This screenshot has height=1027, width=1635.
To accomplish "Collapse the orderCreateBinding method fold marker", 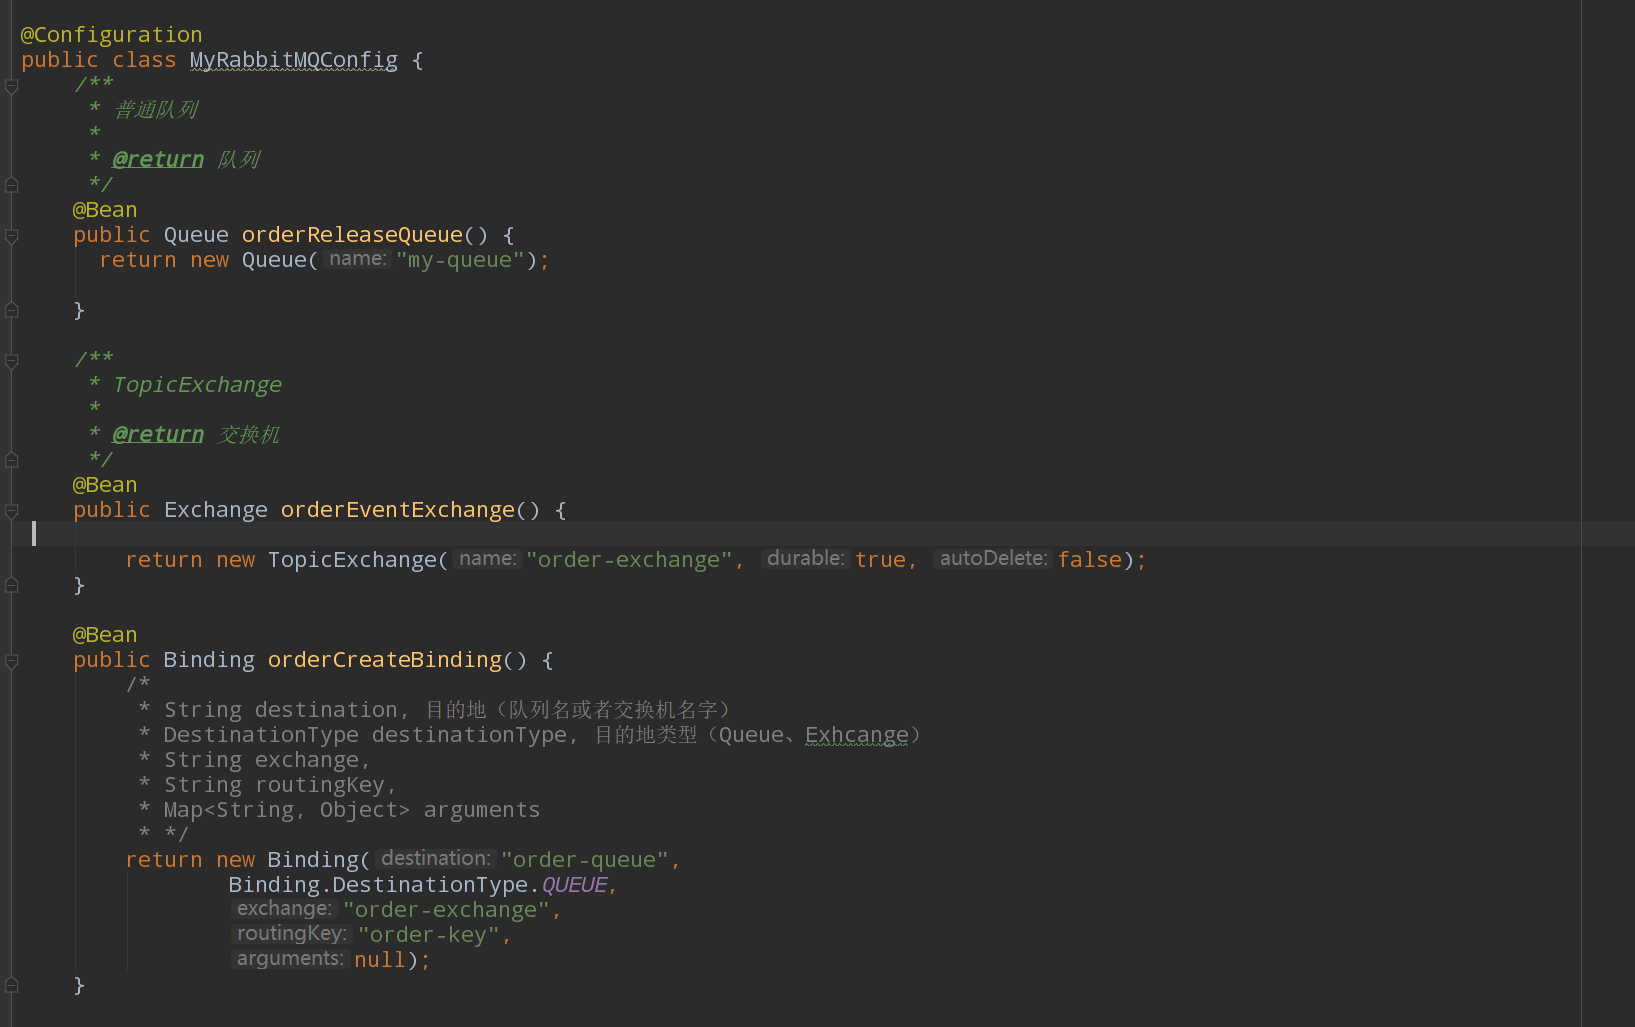I will coord(11,660).
